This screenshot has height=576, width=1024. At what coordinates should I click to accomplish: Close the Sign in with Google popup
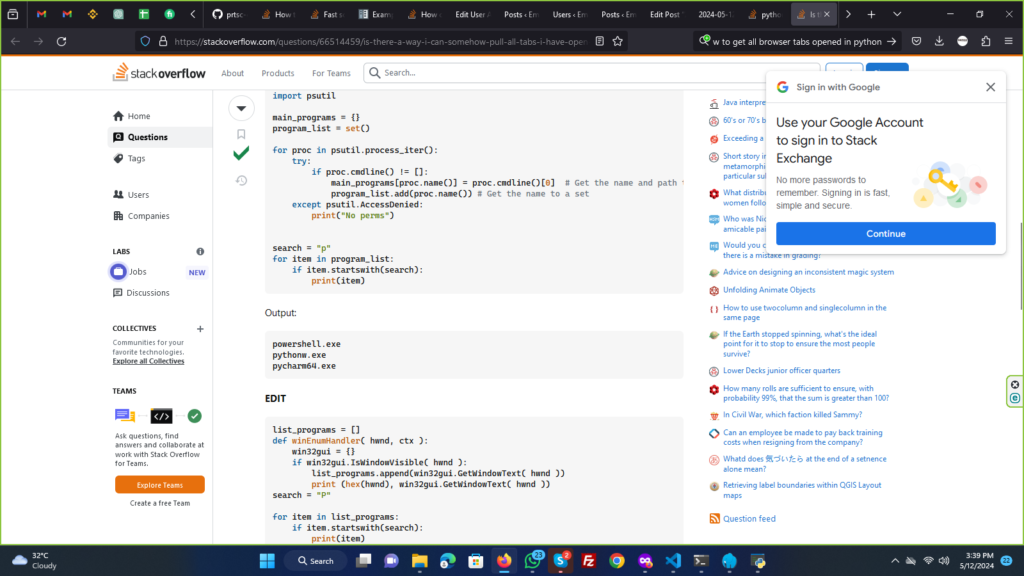coord(990,87)
